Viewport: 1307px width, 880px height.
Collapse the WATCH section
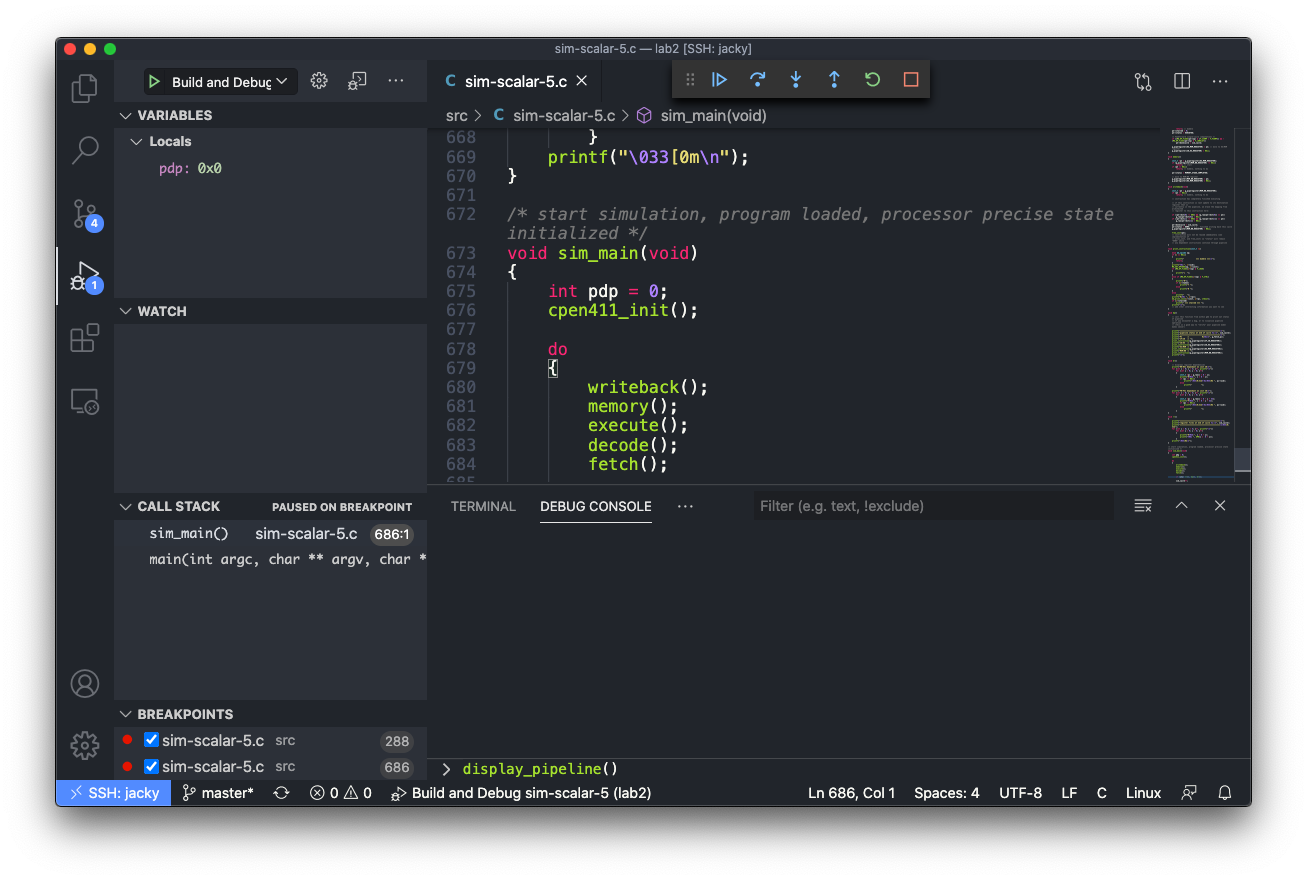click(x=125, y=311)
